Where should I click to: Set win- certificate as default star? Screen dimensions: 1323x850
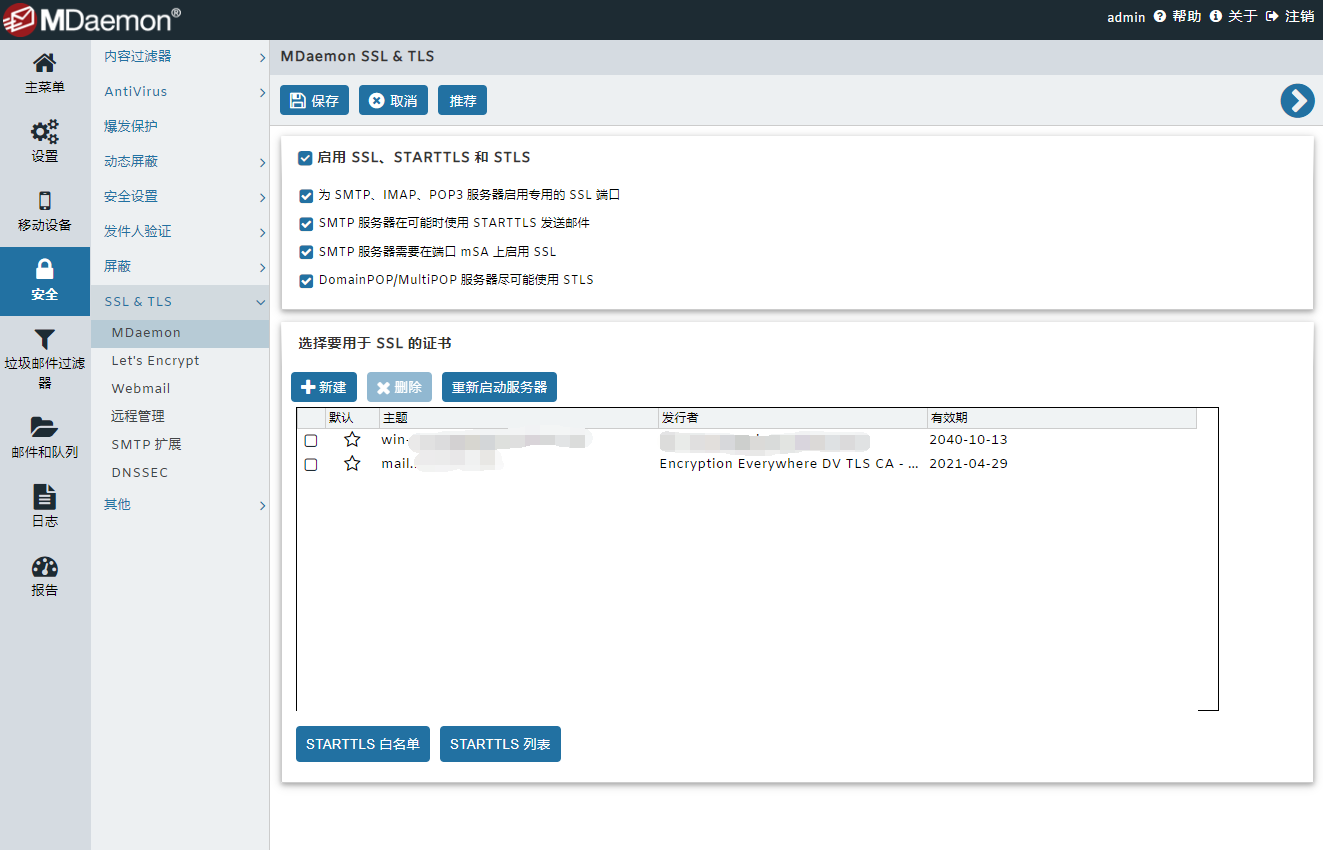(352, 439)
